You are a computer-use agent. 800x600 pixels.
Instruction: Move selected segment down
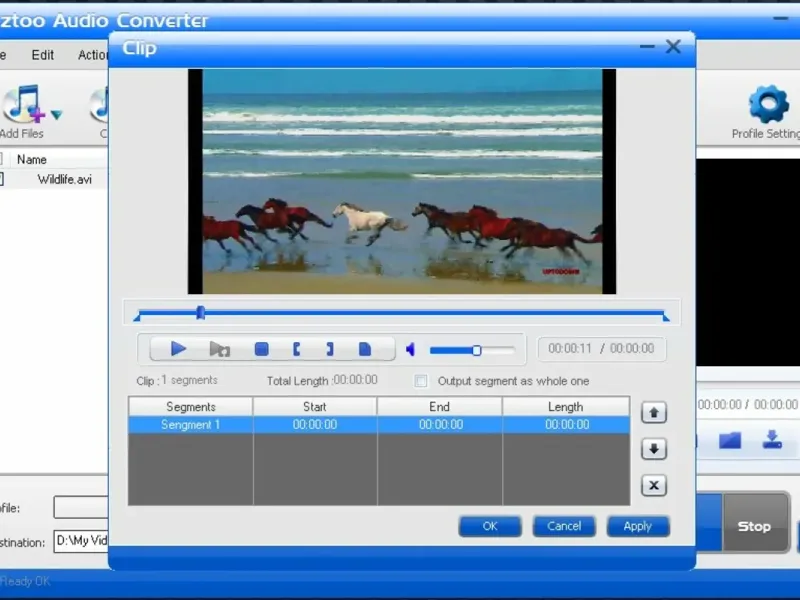[x=654, y=449]
